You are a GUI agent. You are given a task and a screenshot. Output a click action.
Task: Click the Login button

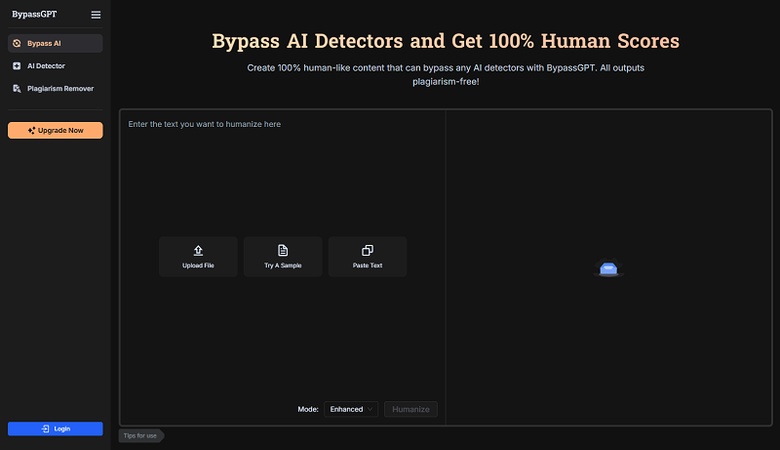pyautogui.click(x=55, y=429)
